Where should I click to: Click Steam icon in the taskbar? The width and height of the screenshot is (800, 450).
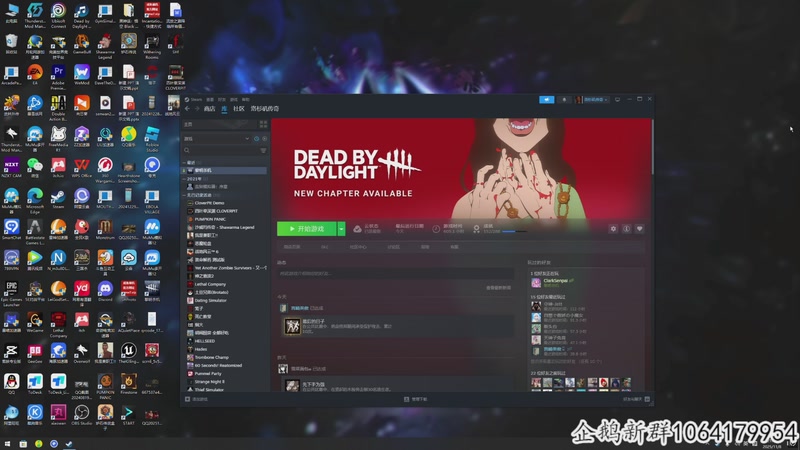69,444
